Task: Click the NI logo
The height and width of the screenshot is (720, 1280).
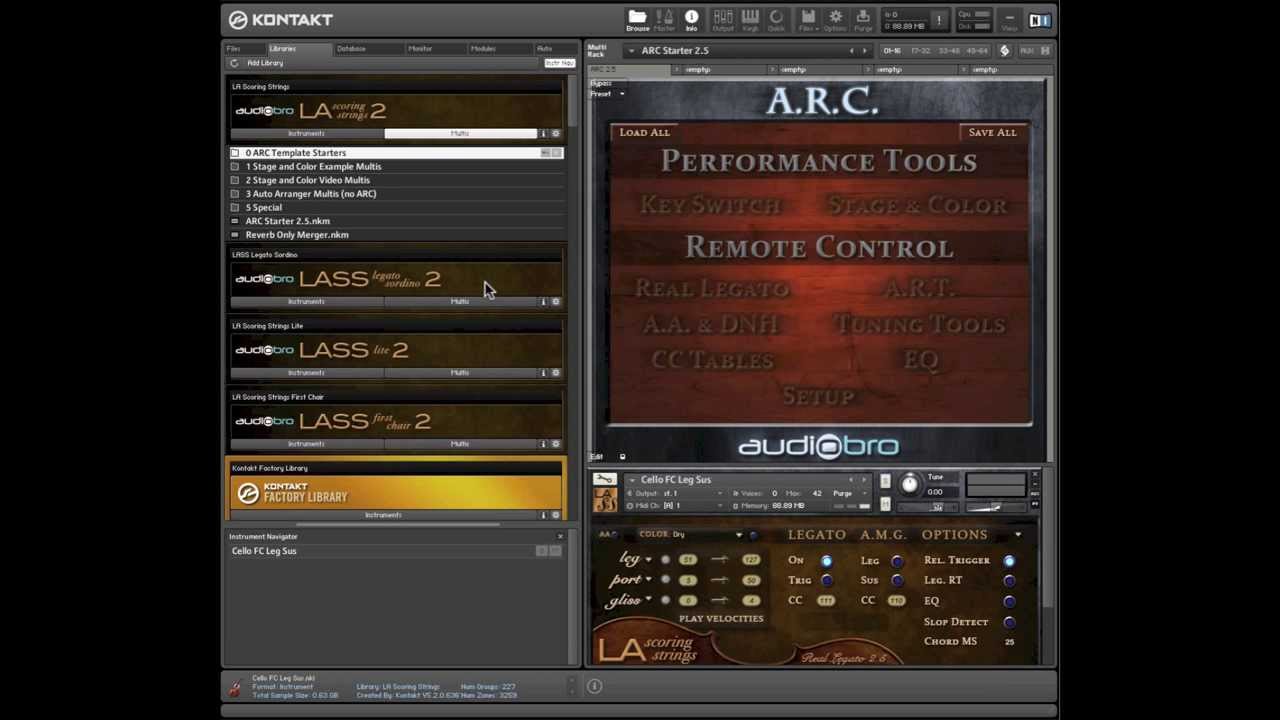Action: click(x=1039, y=20)
